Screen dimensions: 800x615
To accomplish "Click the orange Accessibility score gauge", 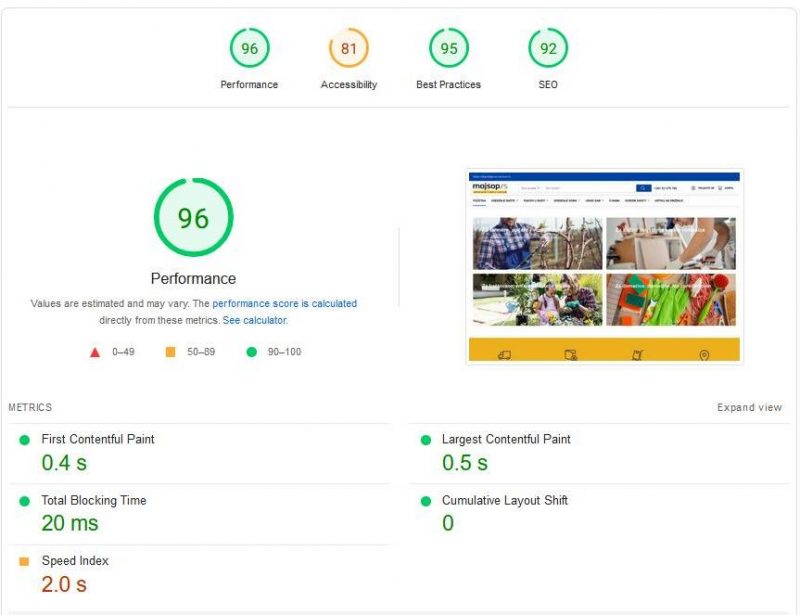I will (347, 45).
